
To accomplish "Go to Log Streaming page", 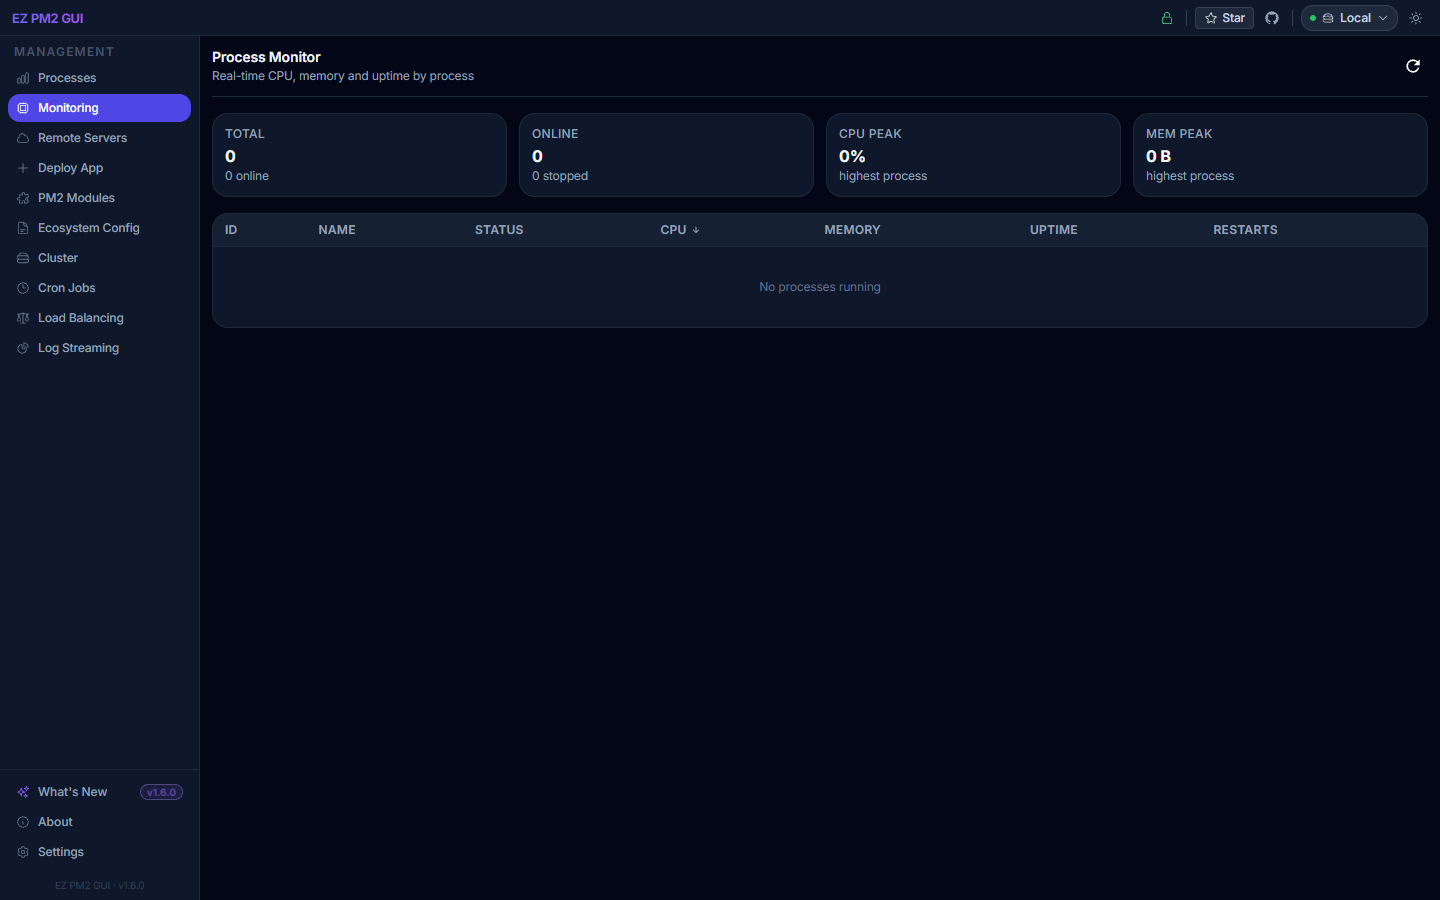I will tap(78, 348).
